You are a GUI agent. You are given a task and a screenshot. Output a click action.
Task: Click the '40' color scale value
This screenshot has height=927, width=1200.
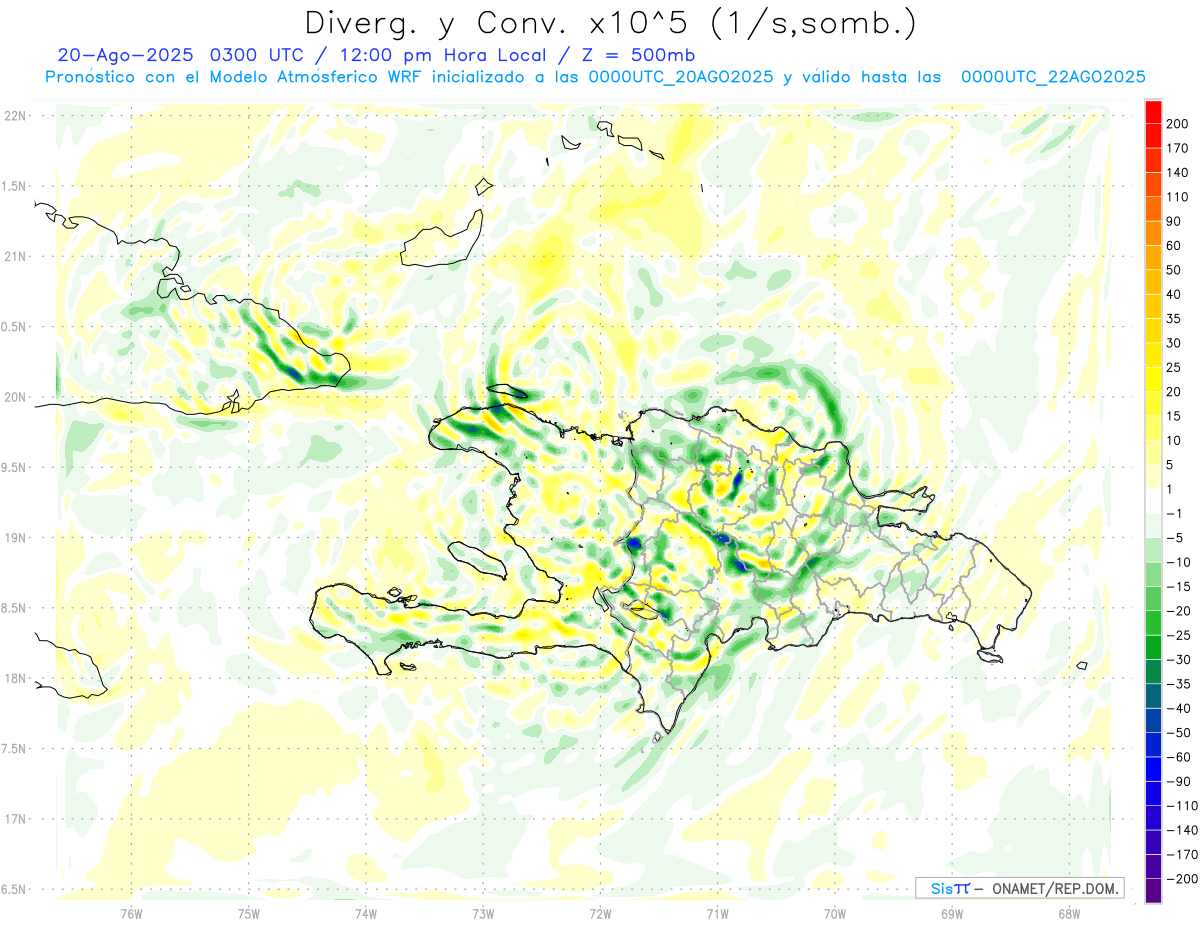click(x=1175, y=294)
